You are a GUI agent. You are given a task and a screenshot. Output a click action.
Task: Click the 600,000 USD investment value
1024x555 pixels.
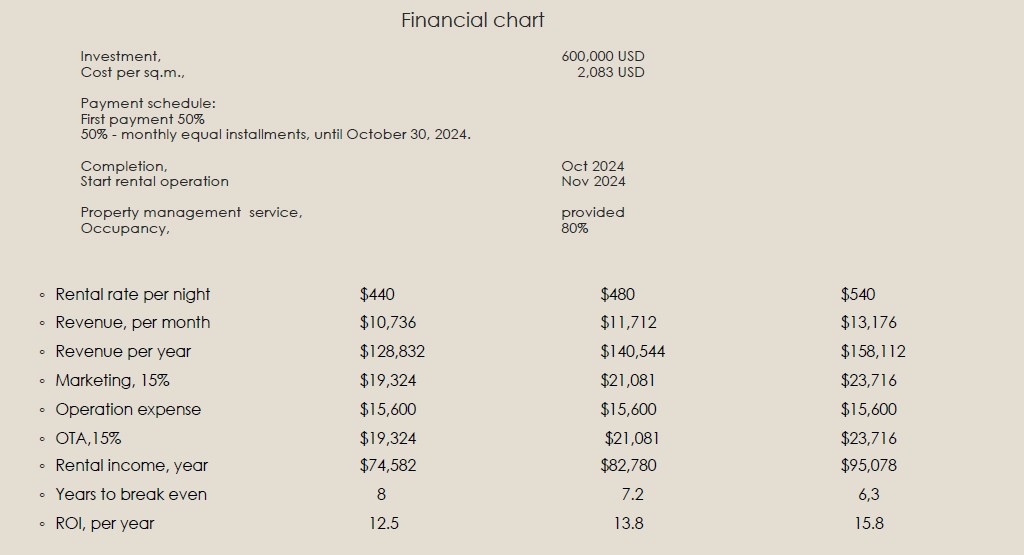603,57
